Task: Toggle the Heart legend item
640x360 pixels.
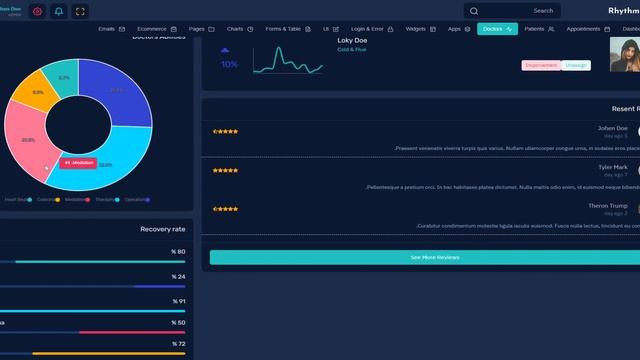Action: (x=18, y=200)
